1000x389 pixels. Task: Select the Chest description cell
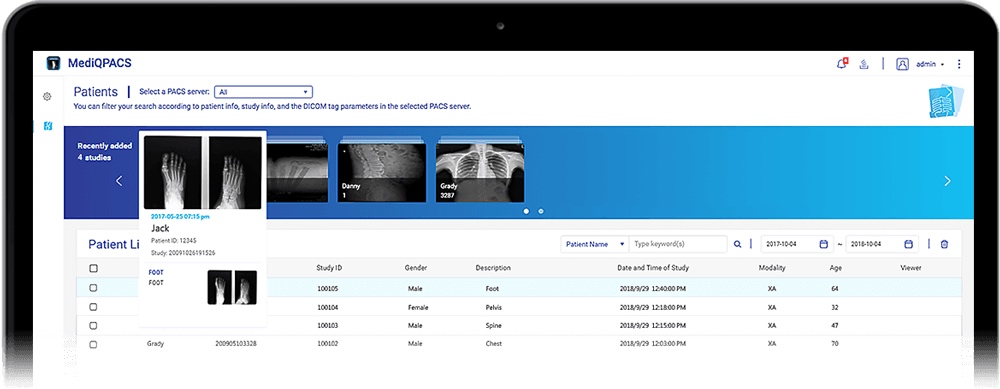click(494, 344)
